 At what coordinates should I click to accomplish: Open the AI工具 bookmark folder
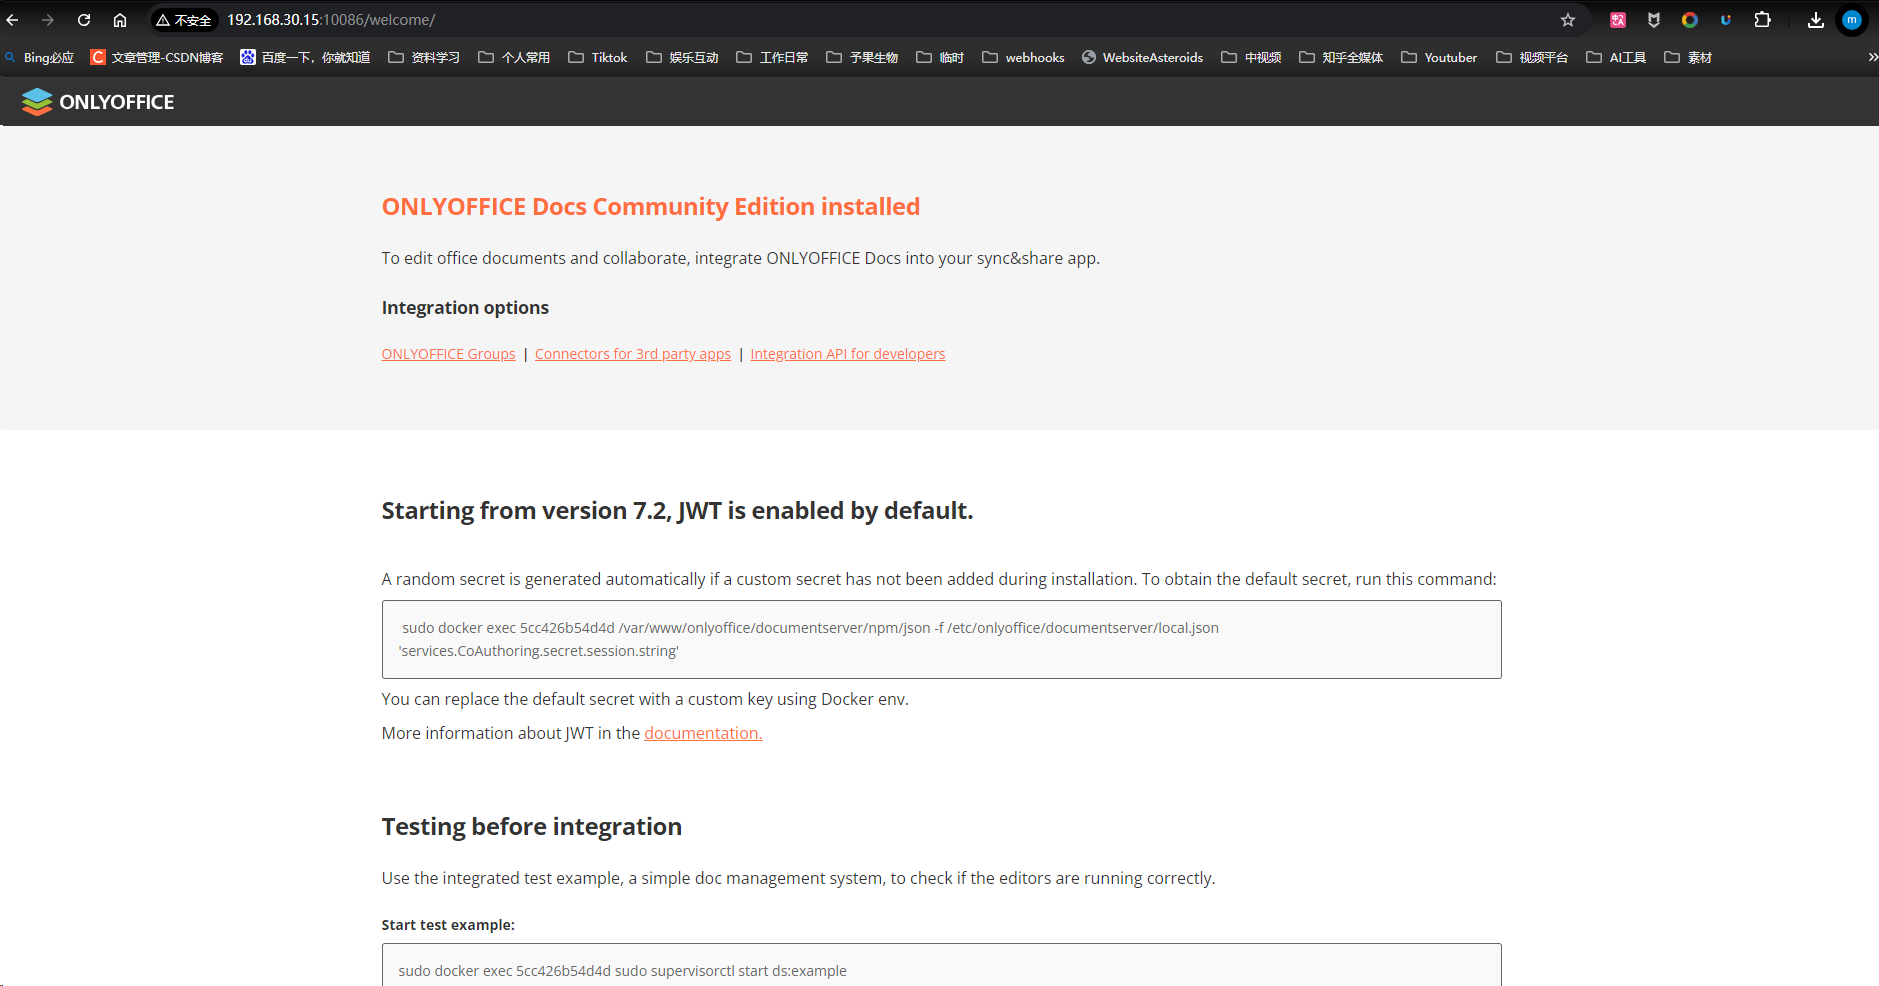(x=1616, y=58)
